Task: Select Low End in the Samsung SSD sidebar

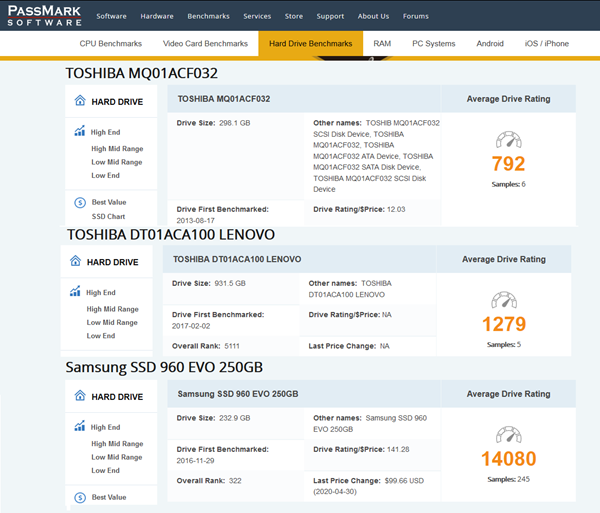Action: 105,470
